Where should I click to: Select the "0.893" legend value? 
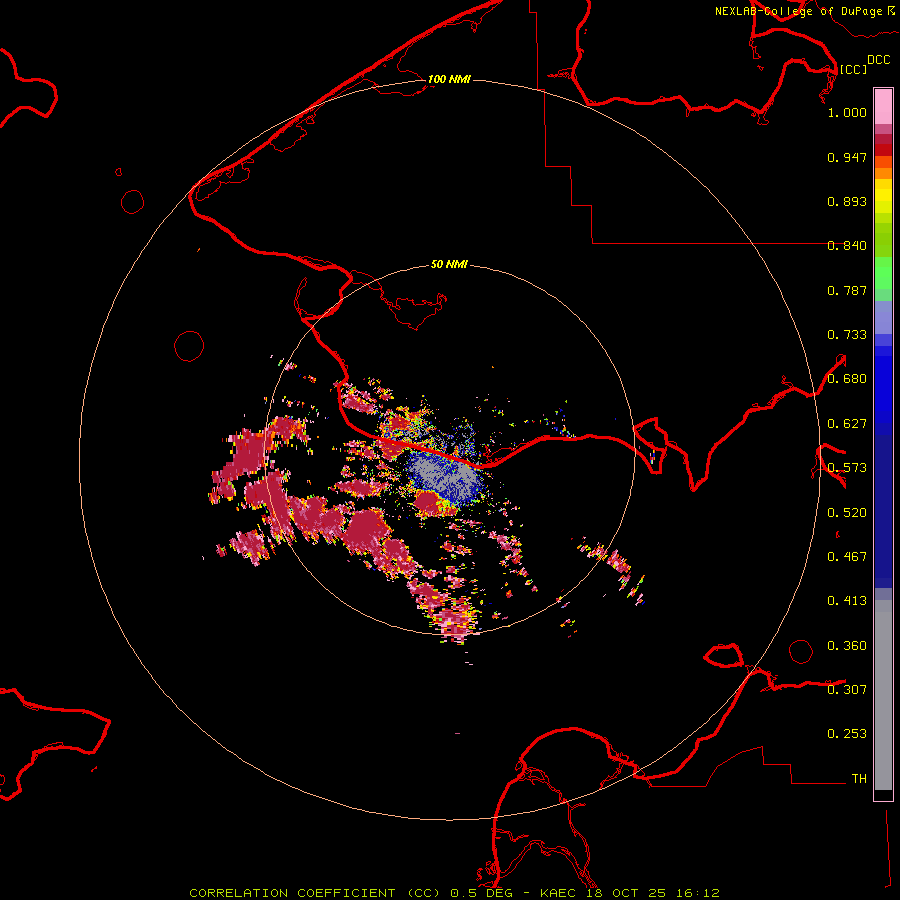[847, 201]
